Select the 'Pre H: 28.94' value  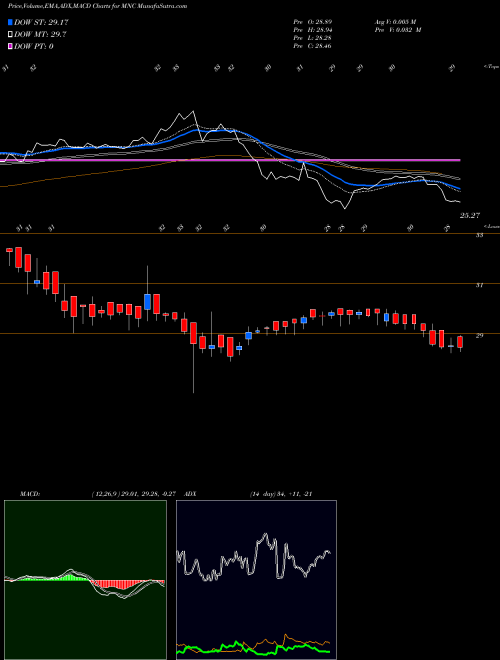313,30
